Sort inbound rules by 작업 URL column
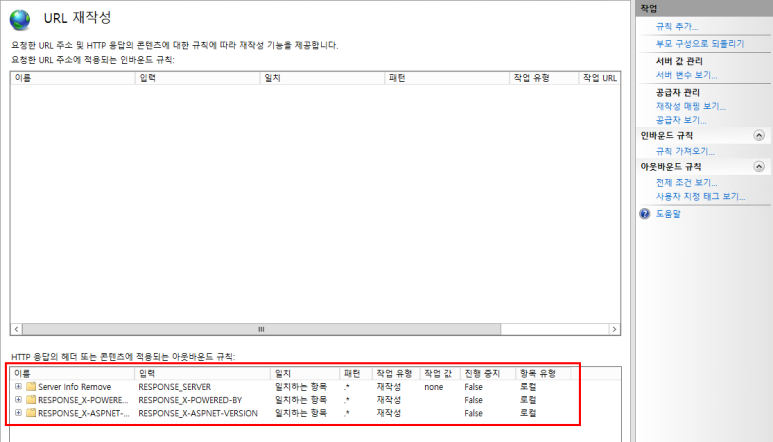The width and height of the screenshot is (773, 442). pos(599,78)
